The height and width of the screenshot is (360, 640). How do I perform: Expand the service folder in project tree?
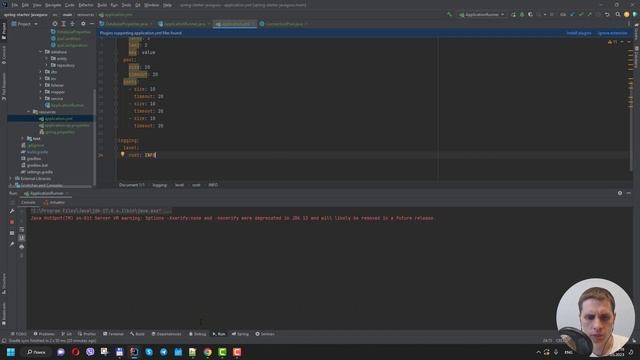tap(41, 98)
